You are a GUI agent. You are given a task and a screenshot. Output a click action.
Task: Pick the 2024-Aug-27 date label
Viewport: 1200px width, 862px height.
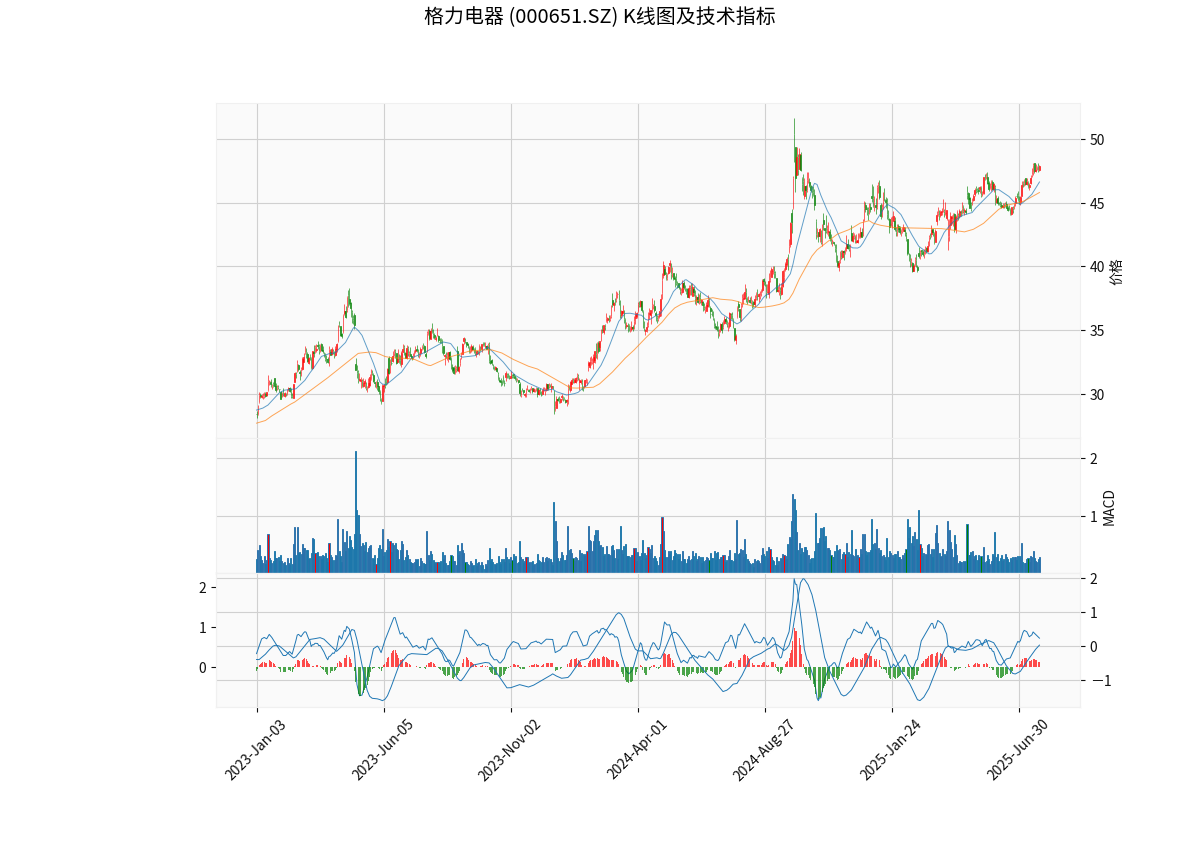point(763,751)
